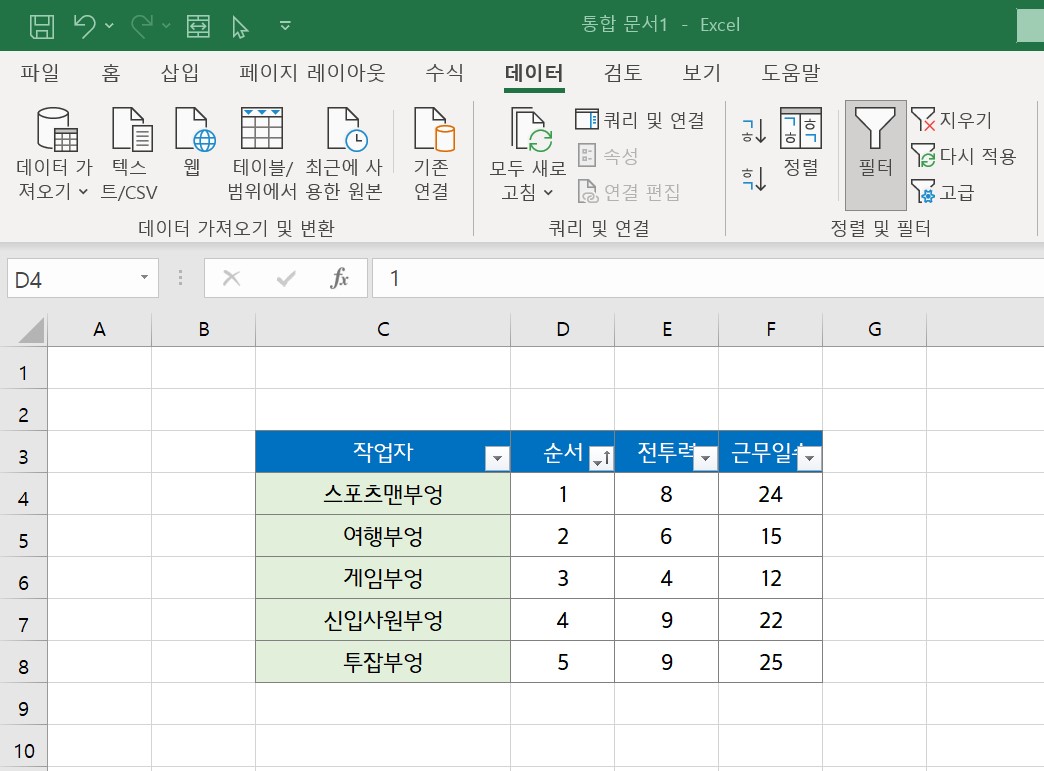Select the cell 게임부엉

383,578
